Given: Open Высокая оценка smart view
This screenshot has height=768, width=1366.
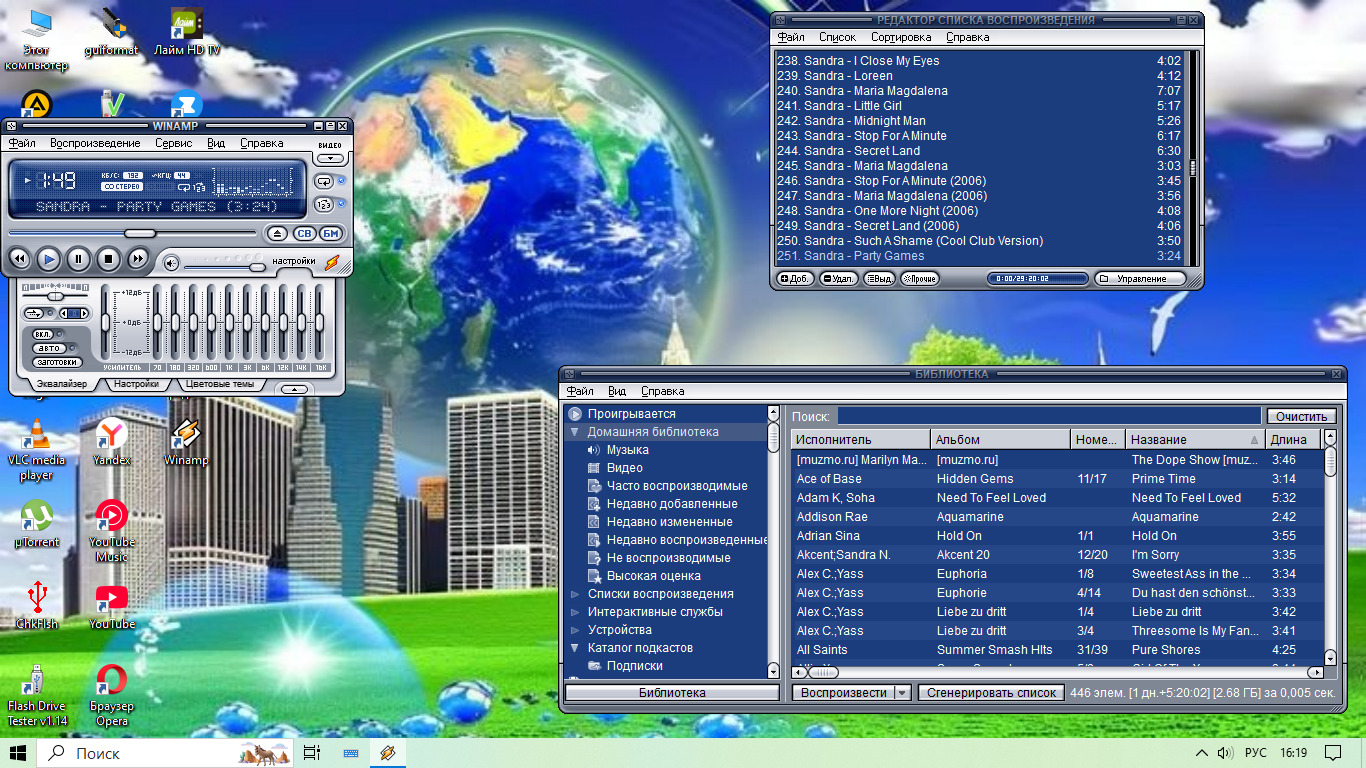Looking at the screenshot, I should click(653, 576).
